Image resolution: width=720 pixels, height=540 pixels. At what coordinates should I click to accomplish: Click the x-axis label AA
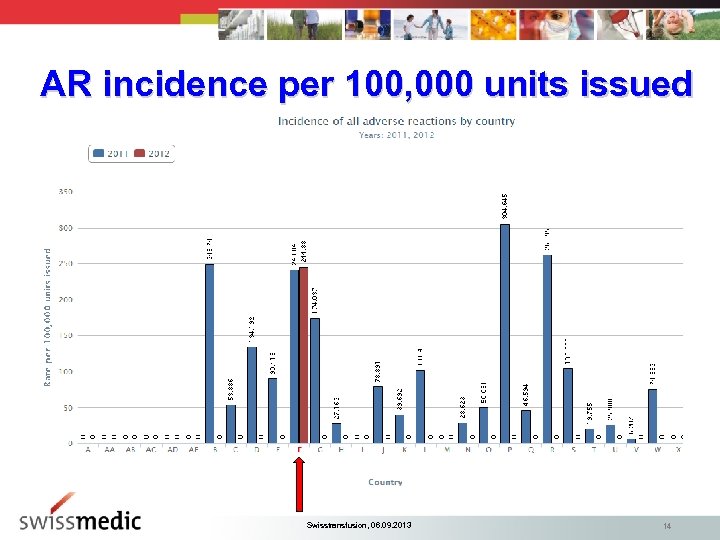[109, 450]
